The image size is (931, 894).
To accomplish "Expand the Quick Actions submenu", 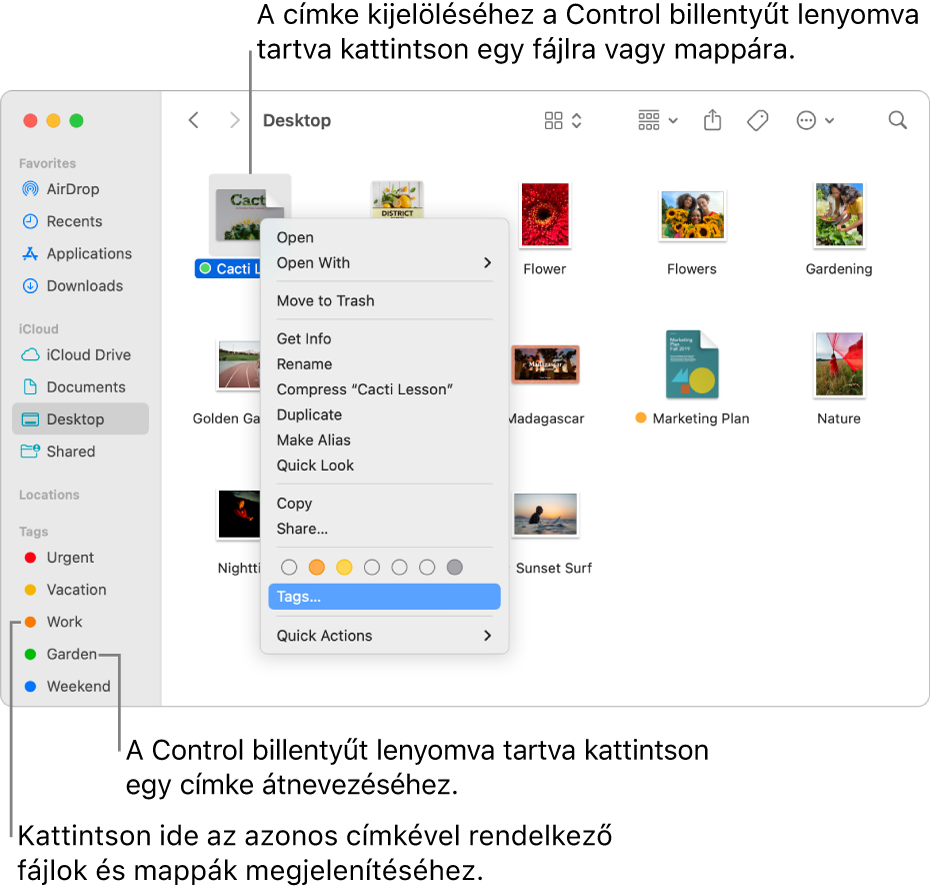I will click(384, 636).
